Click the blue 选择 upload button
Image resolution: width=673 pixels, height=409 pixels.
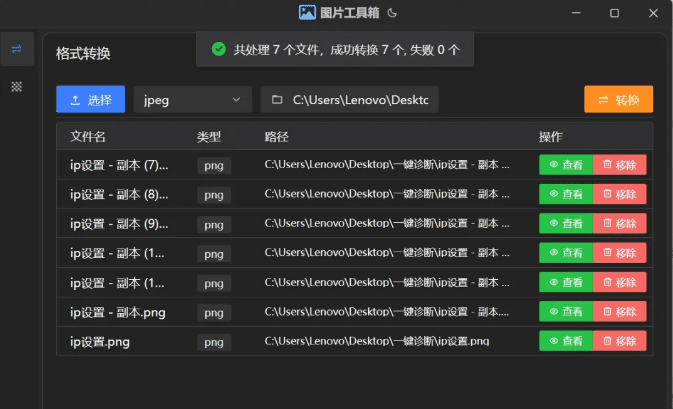90,100
